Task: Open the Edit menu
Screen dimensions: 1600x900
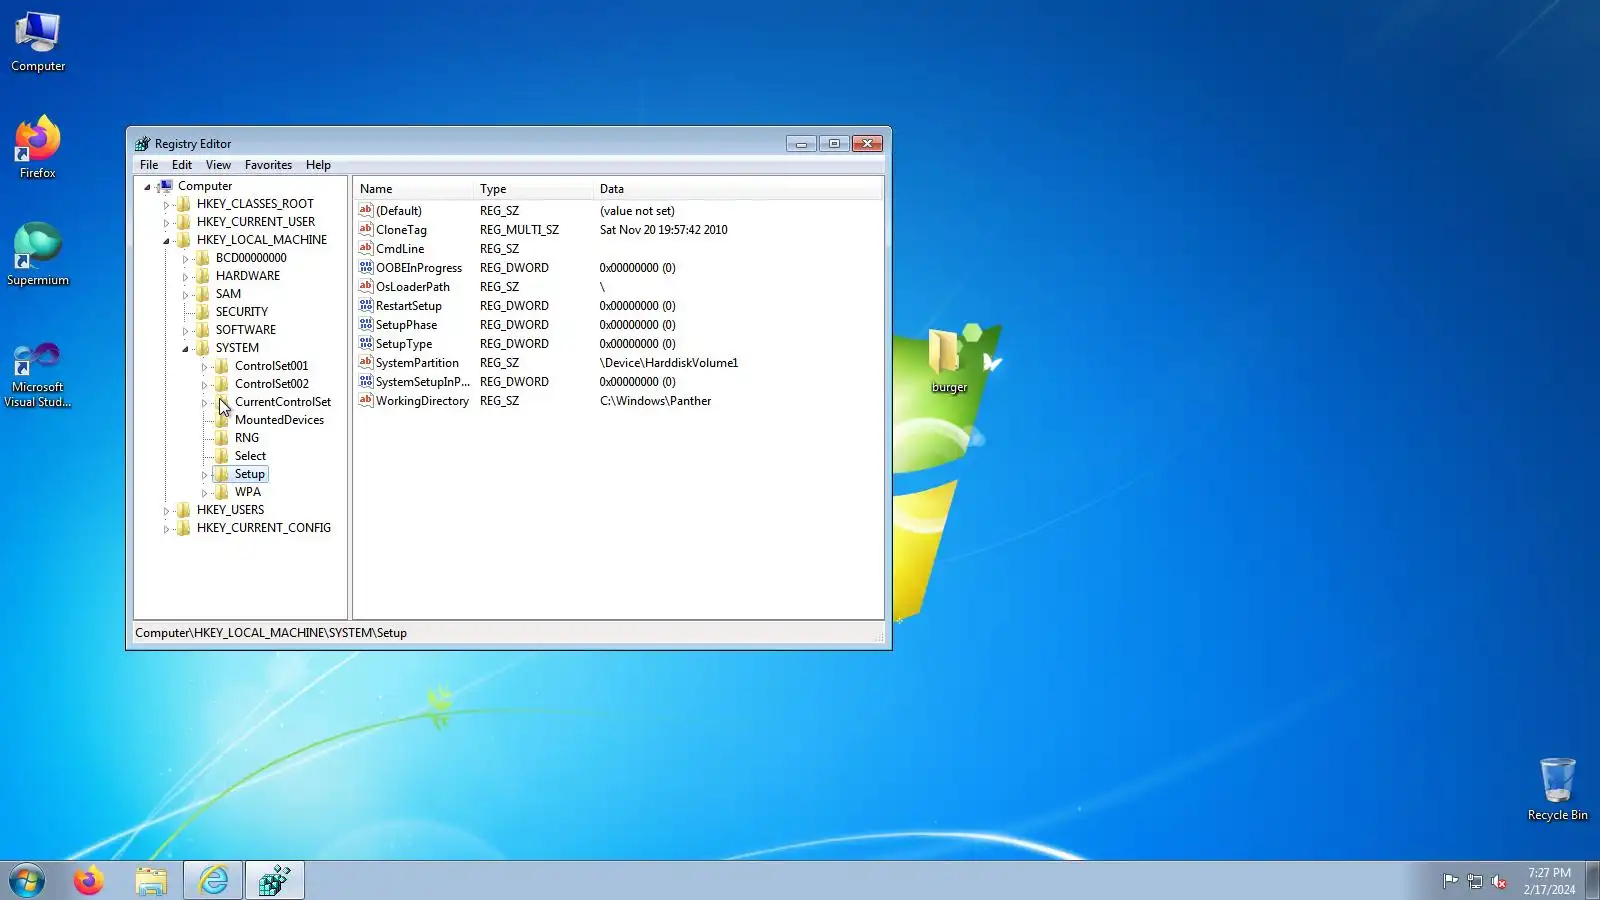Action: (x=182, y=165)
